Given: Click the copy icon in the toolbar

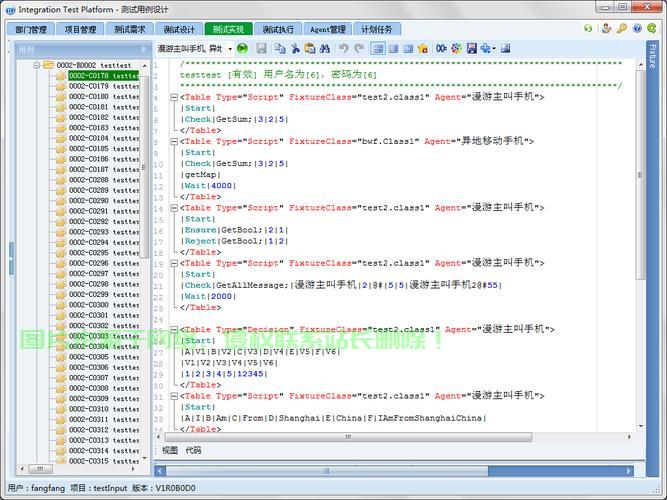Looking at the screenshot, I should pos(280,48).
